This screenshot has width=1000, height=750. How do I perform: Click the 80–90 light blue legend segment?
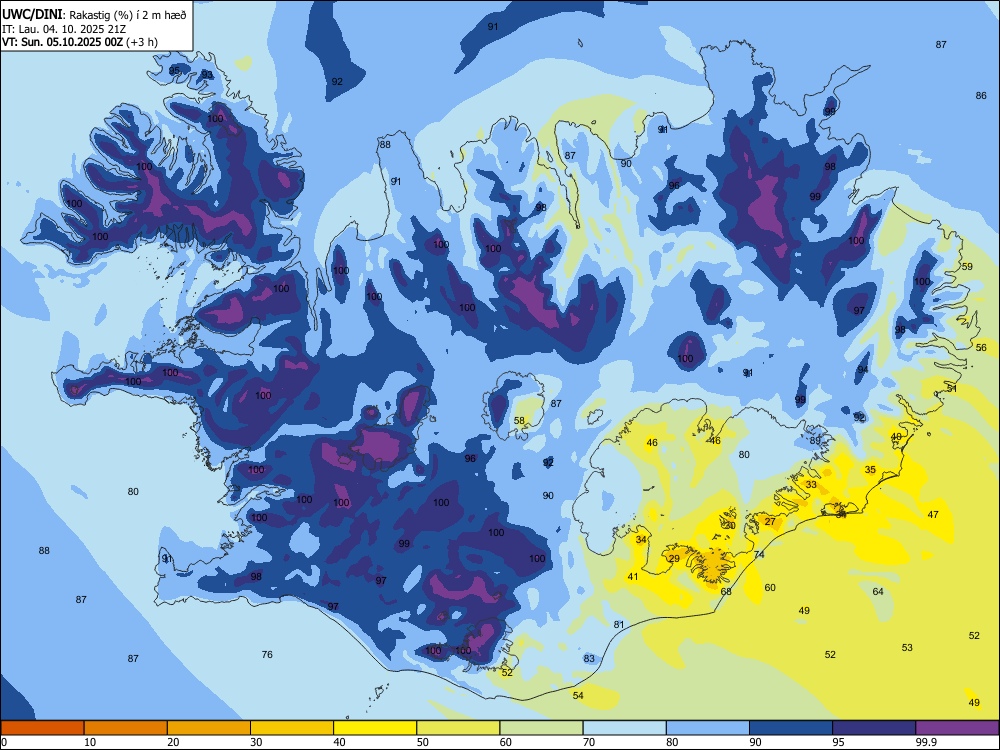click(x=708, y=728)
